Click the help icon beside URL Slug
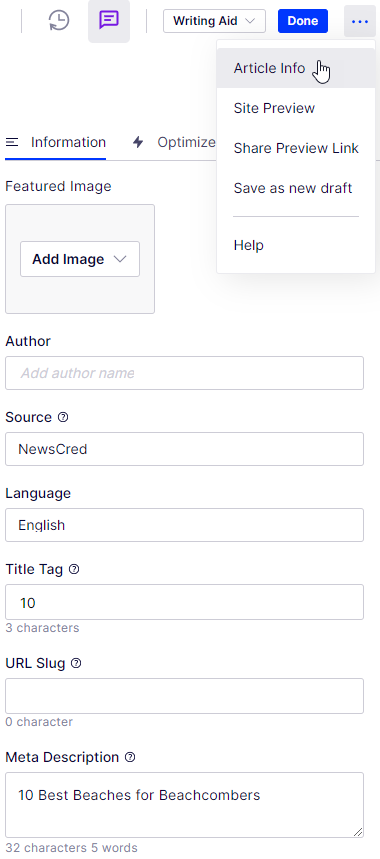380x859 pixels. coord(76,663)
